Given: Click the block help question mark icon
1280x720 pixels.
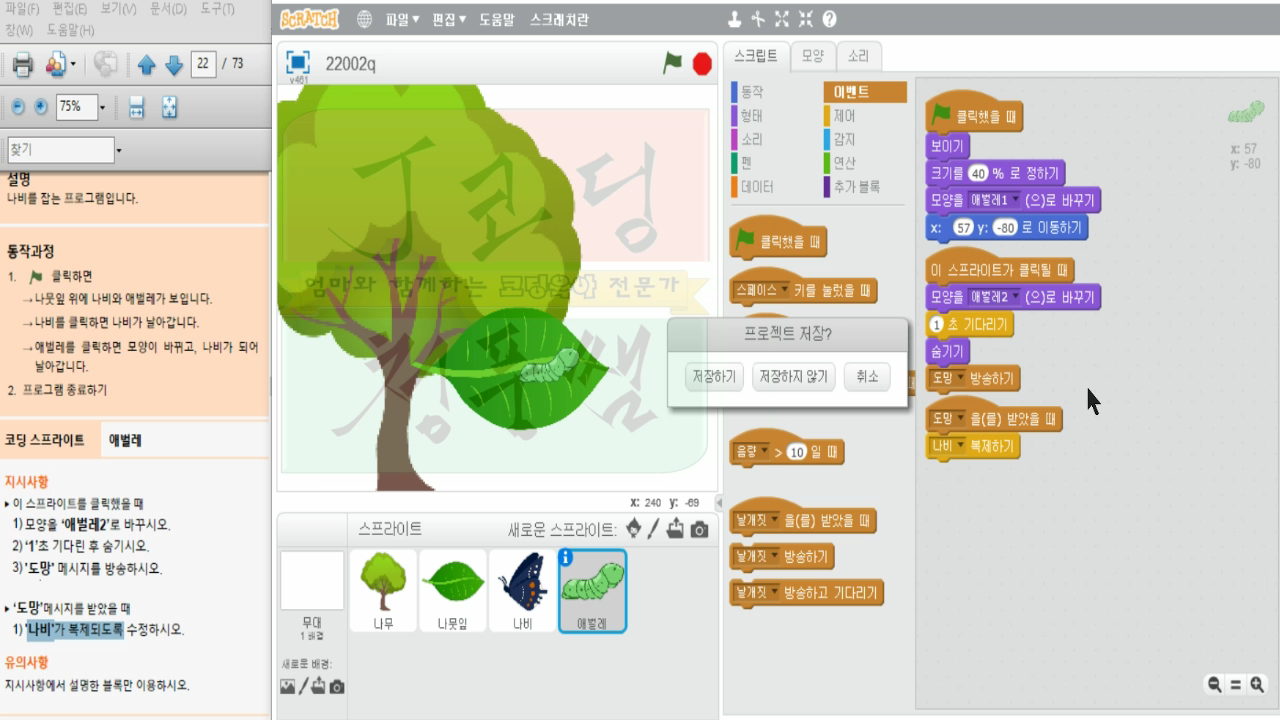Looking at the screenshot, I should click(x=831, y=17).
